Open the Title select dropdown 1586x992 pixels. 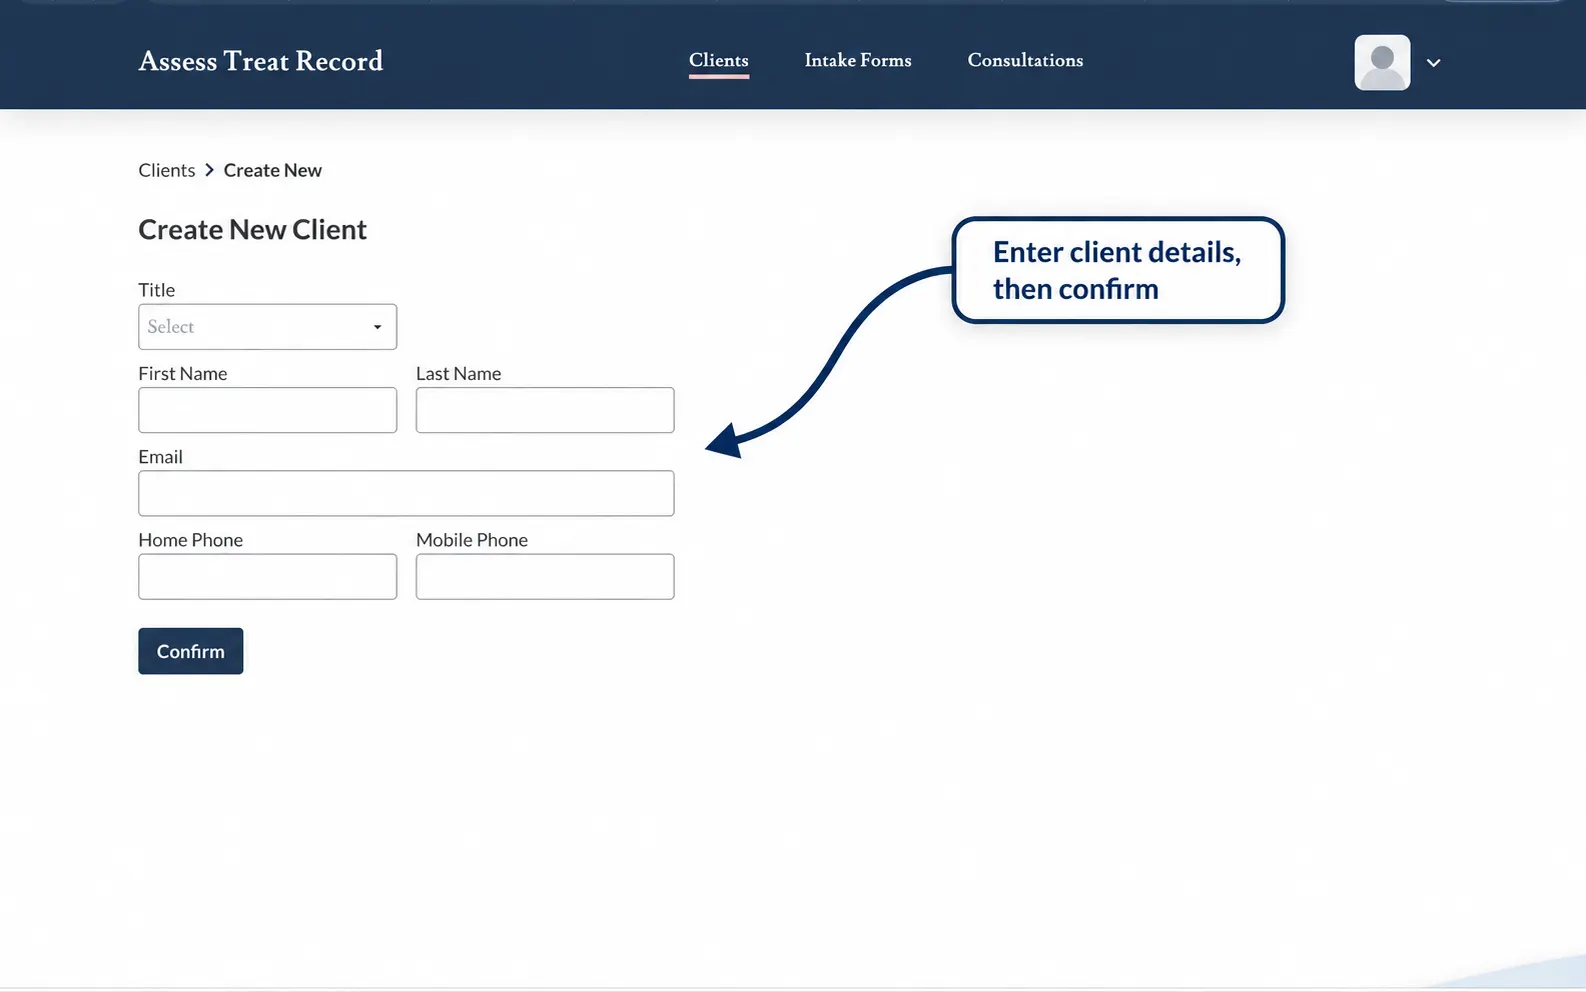click(267, 327)
